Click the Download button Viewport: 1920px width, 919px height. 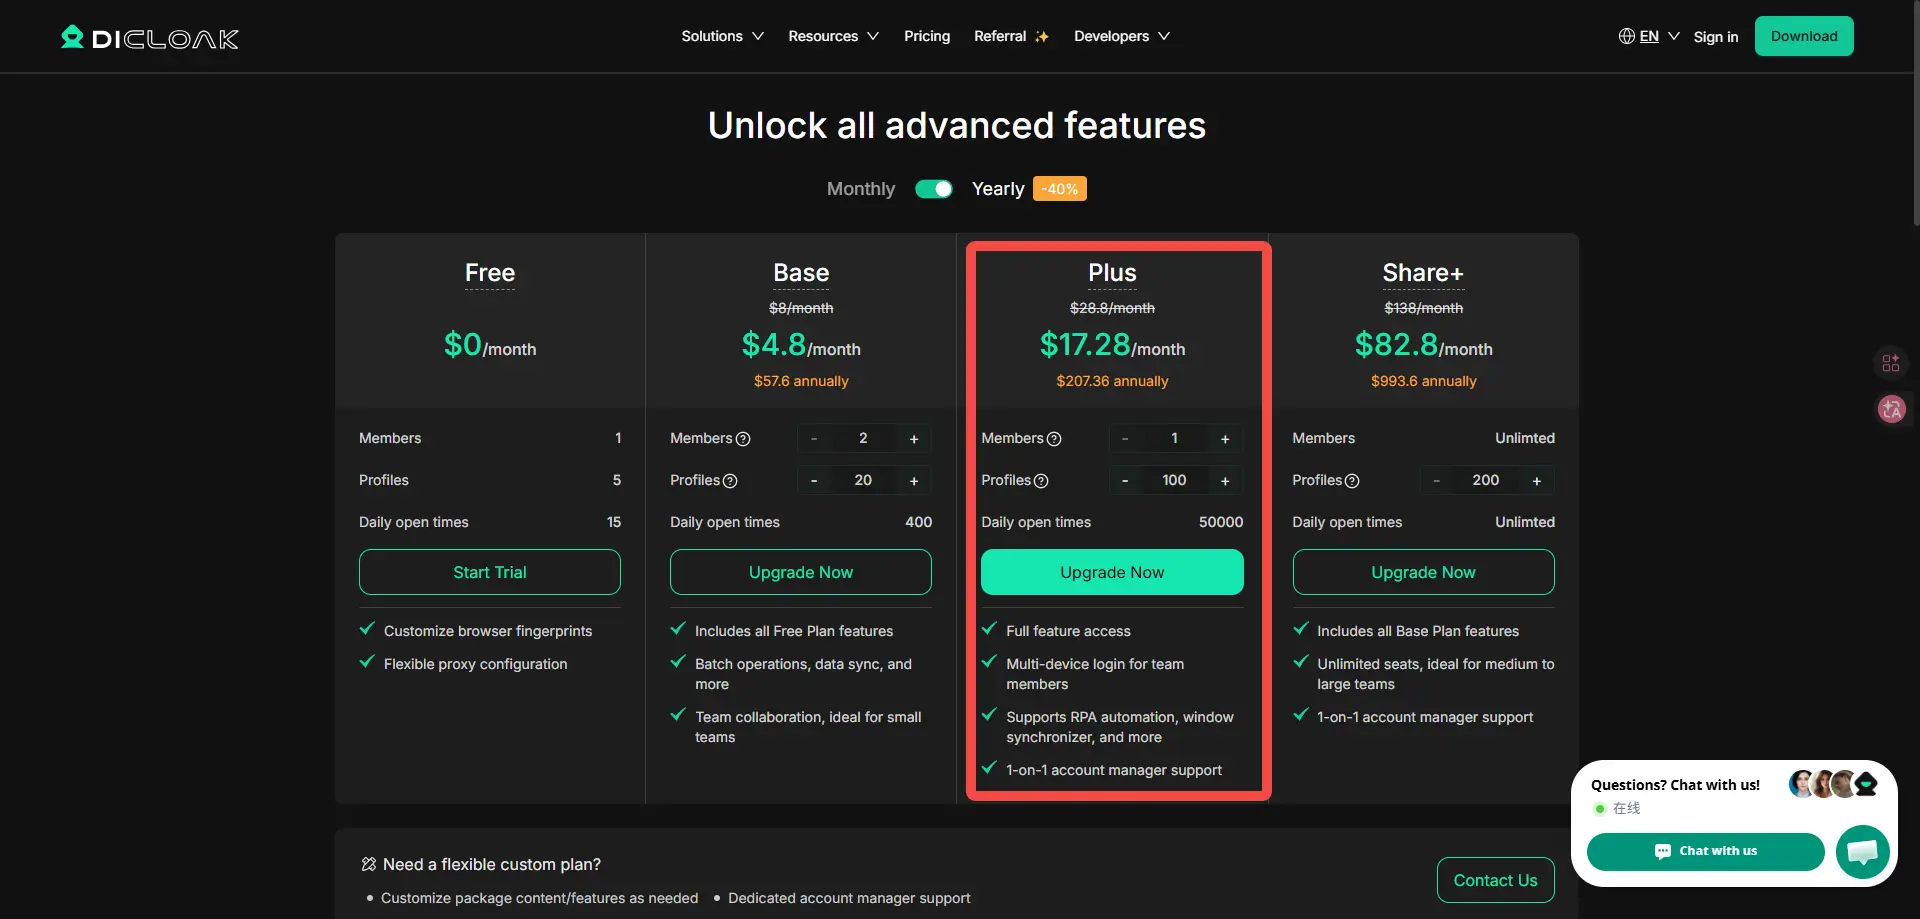click(x=1803, y=37)
